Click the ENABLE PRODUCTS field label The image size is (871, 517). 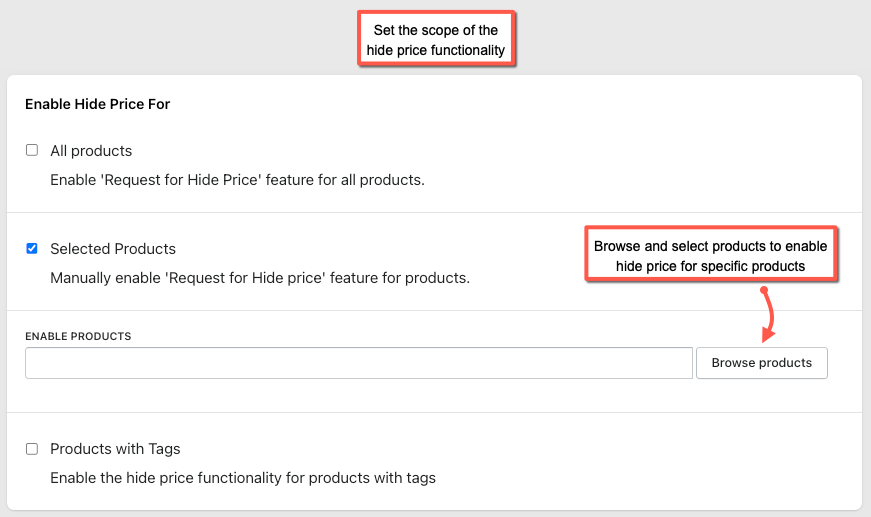point(78,336)
